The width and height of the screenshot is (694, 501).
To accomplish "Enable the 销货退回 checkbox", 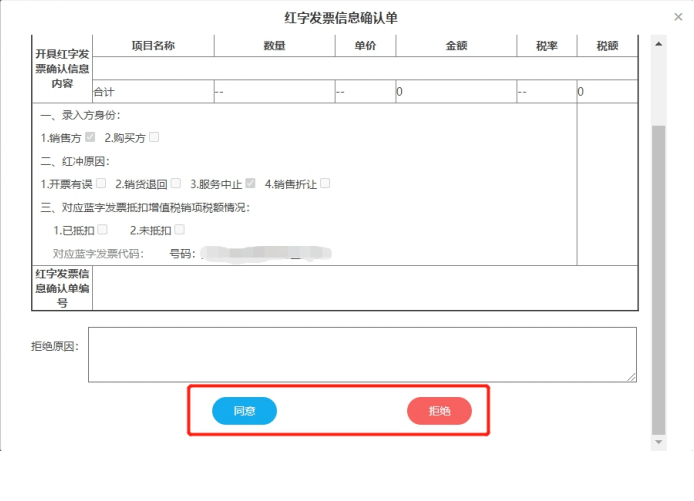I will click(176, 183).
